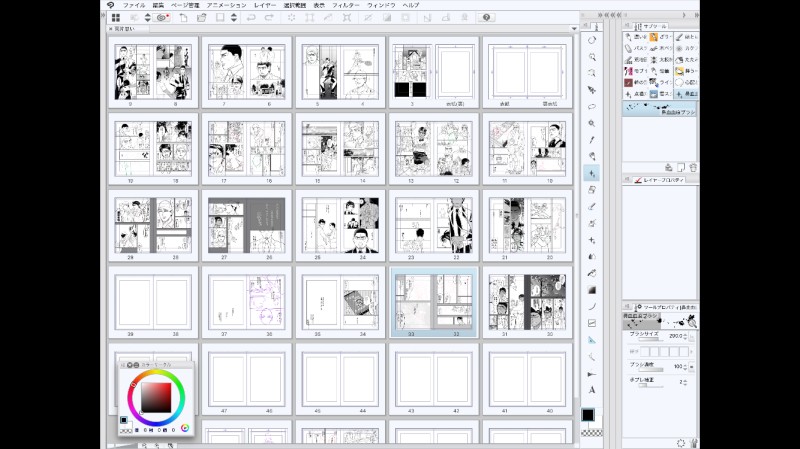Click the transparent checkered color swatch

click(x=592, y=433)
